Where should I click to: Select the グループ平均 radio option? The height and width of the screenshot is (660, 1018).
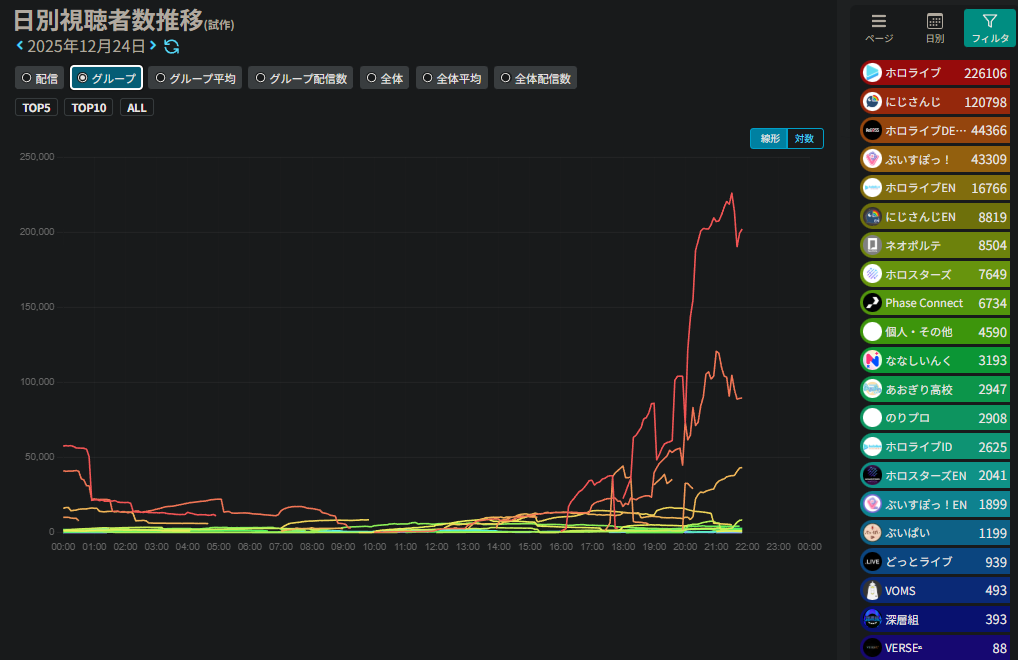tap(195, 78)
